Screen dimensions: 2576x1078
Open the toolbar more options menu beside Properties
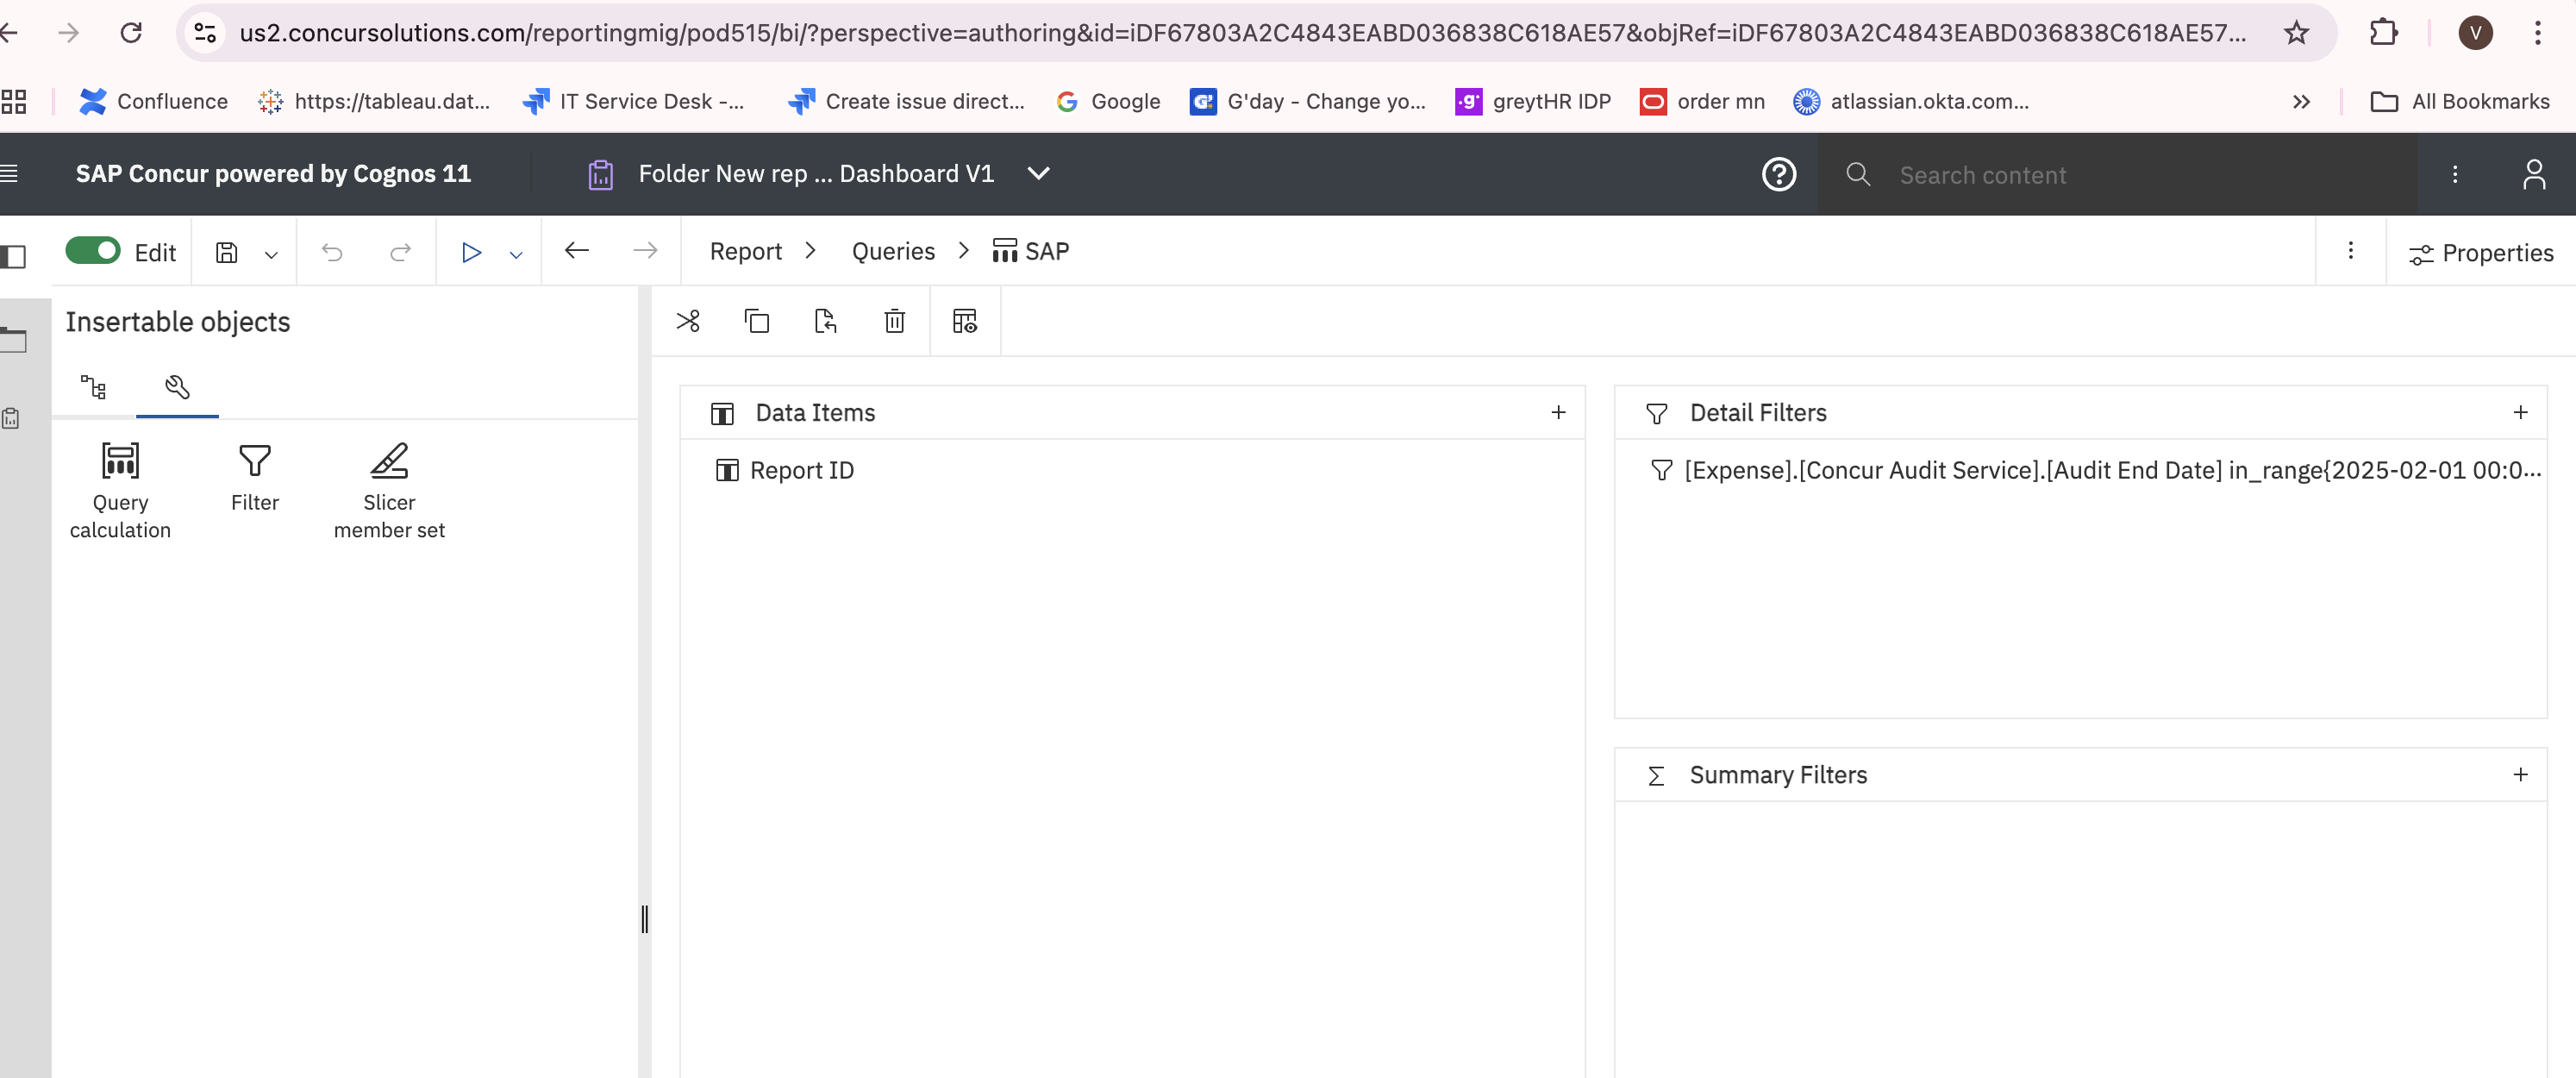coord(2351,250)
